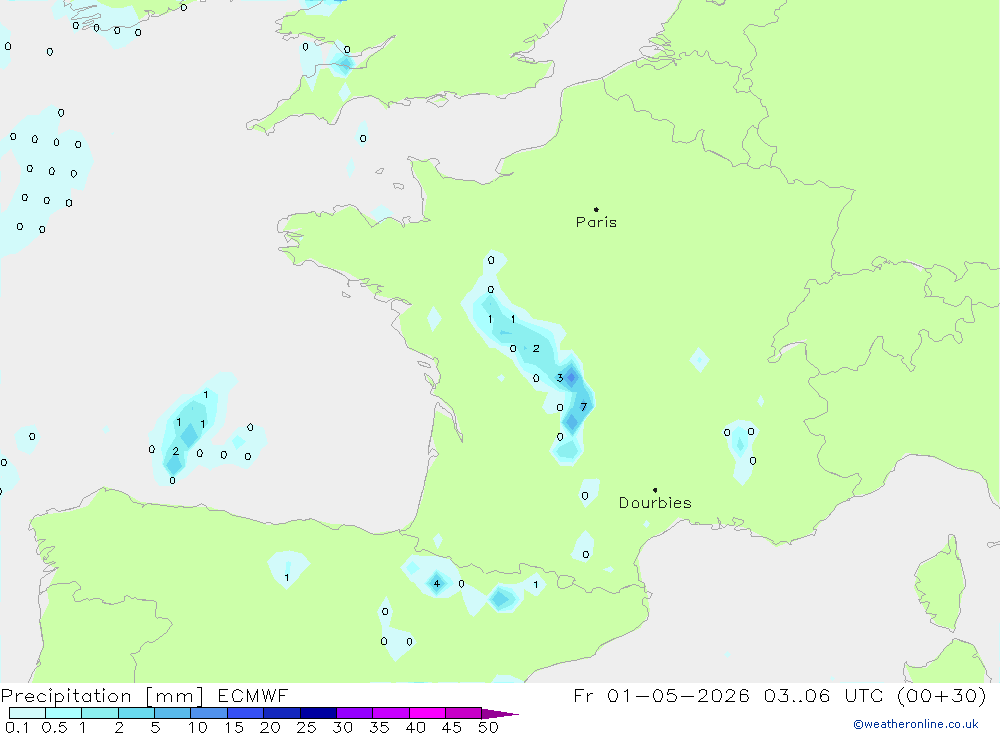This screenshot has height=733, width=1000.
Task: Click the 0.5–1 mm legend swatch
Action: click(64, 713)
